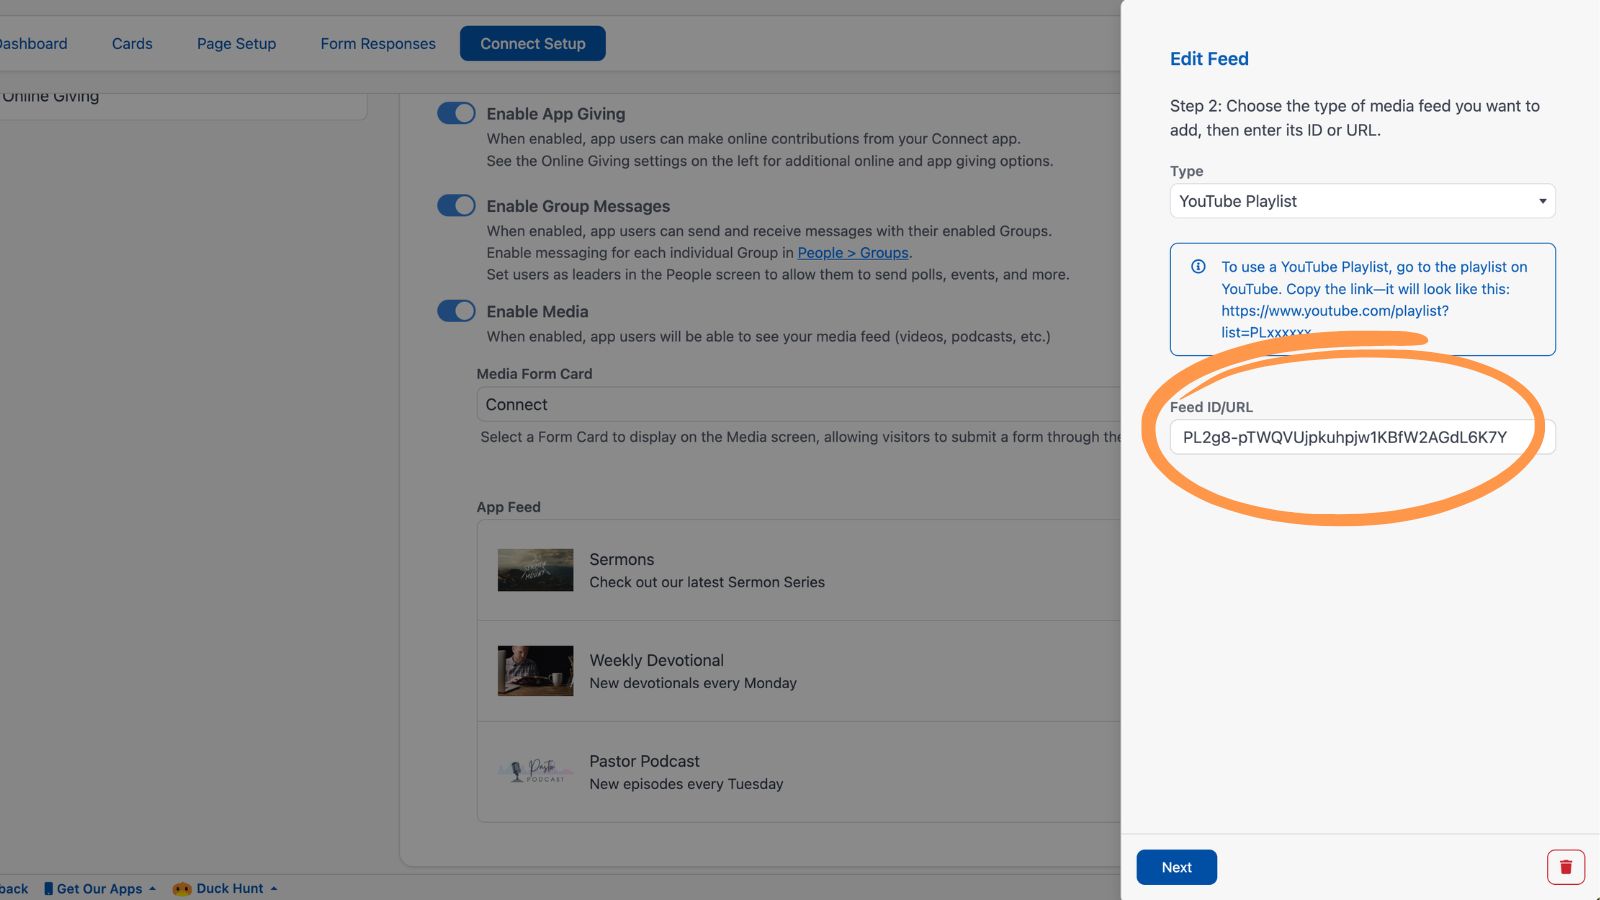The width and height of the screenshot is (1600, 900).
Task: Click the Next button
Action: click(x=1177, y=867)
